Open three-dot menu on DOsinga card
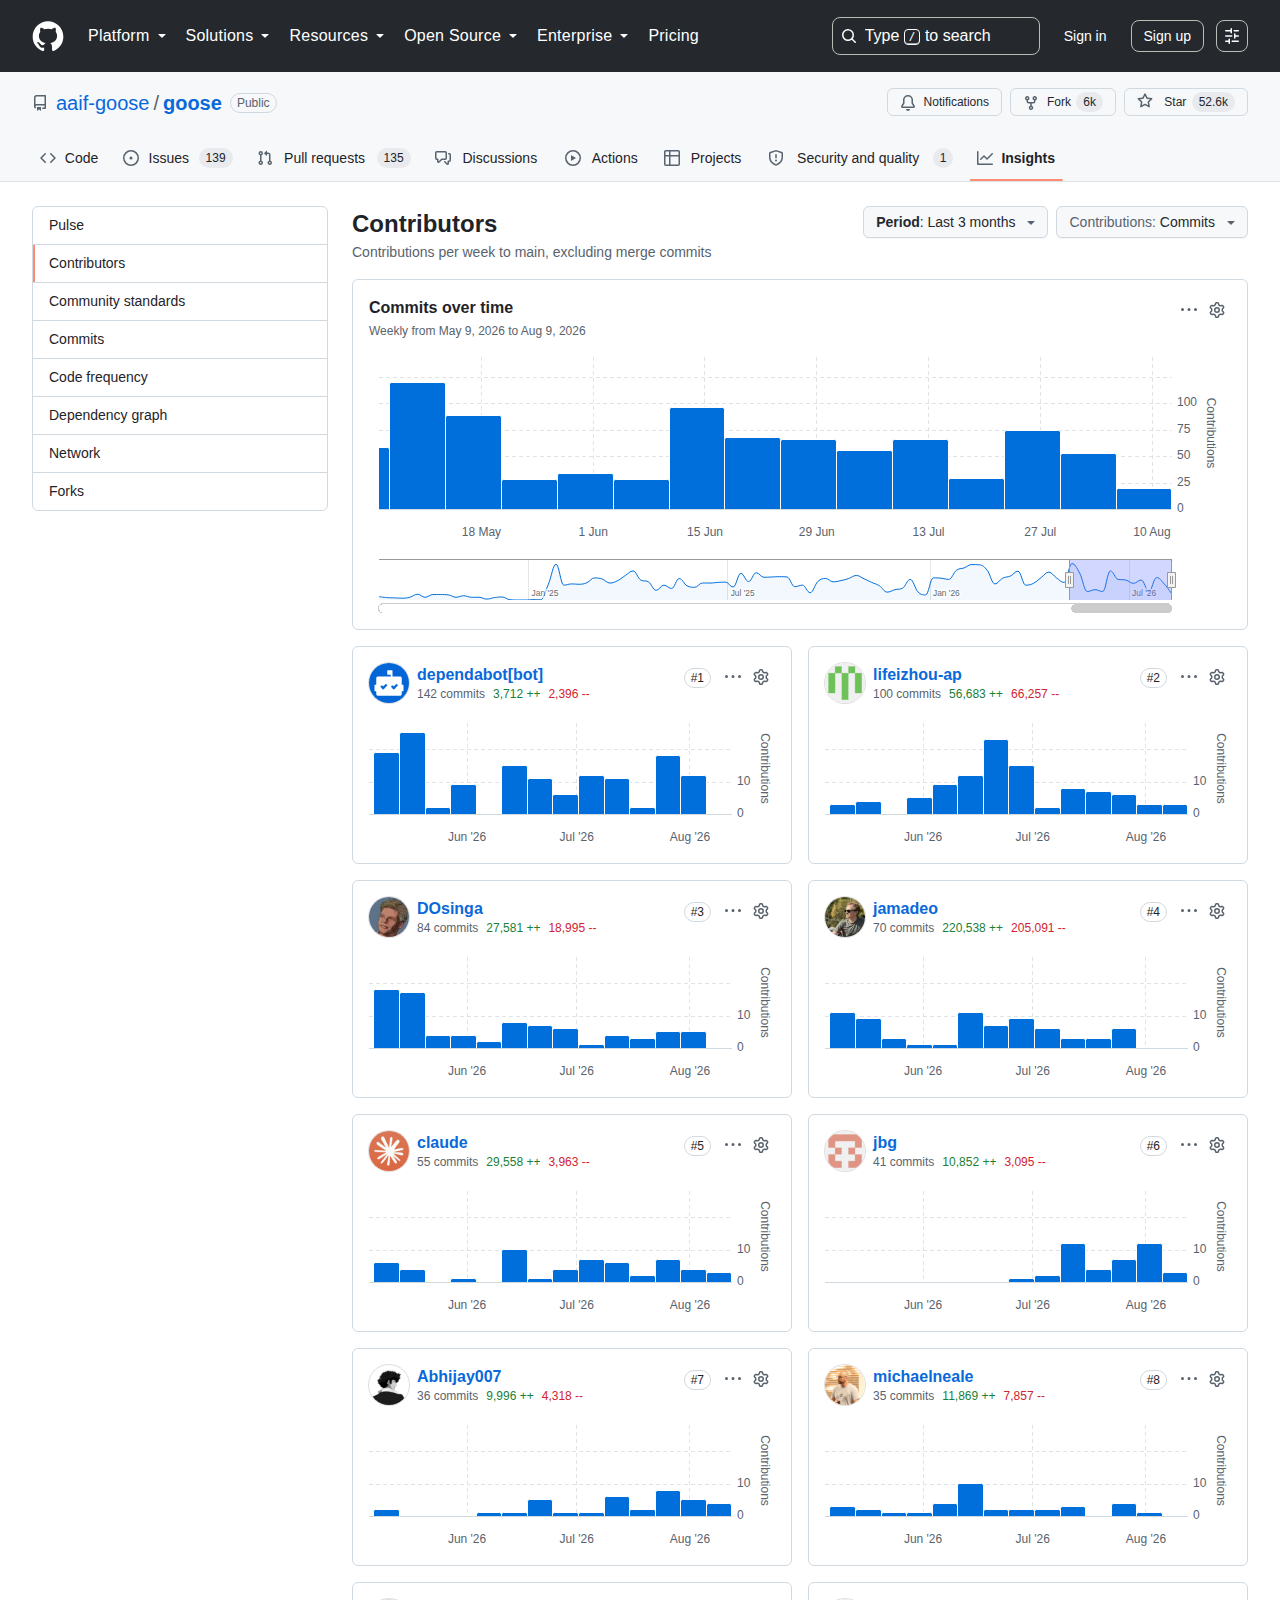This screenshot has width=1280, height=1600. [733, 911]
